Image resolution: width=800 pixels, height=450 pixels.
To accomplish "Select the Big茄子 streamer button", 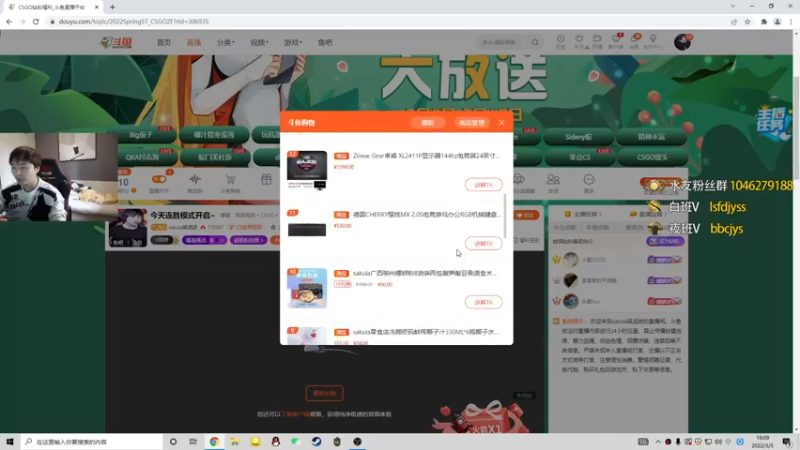I will click(141, 135).
